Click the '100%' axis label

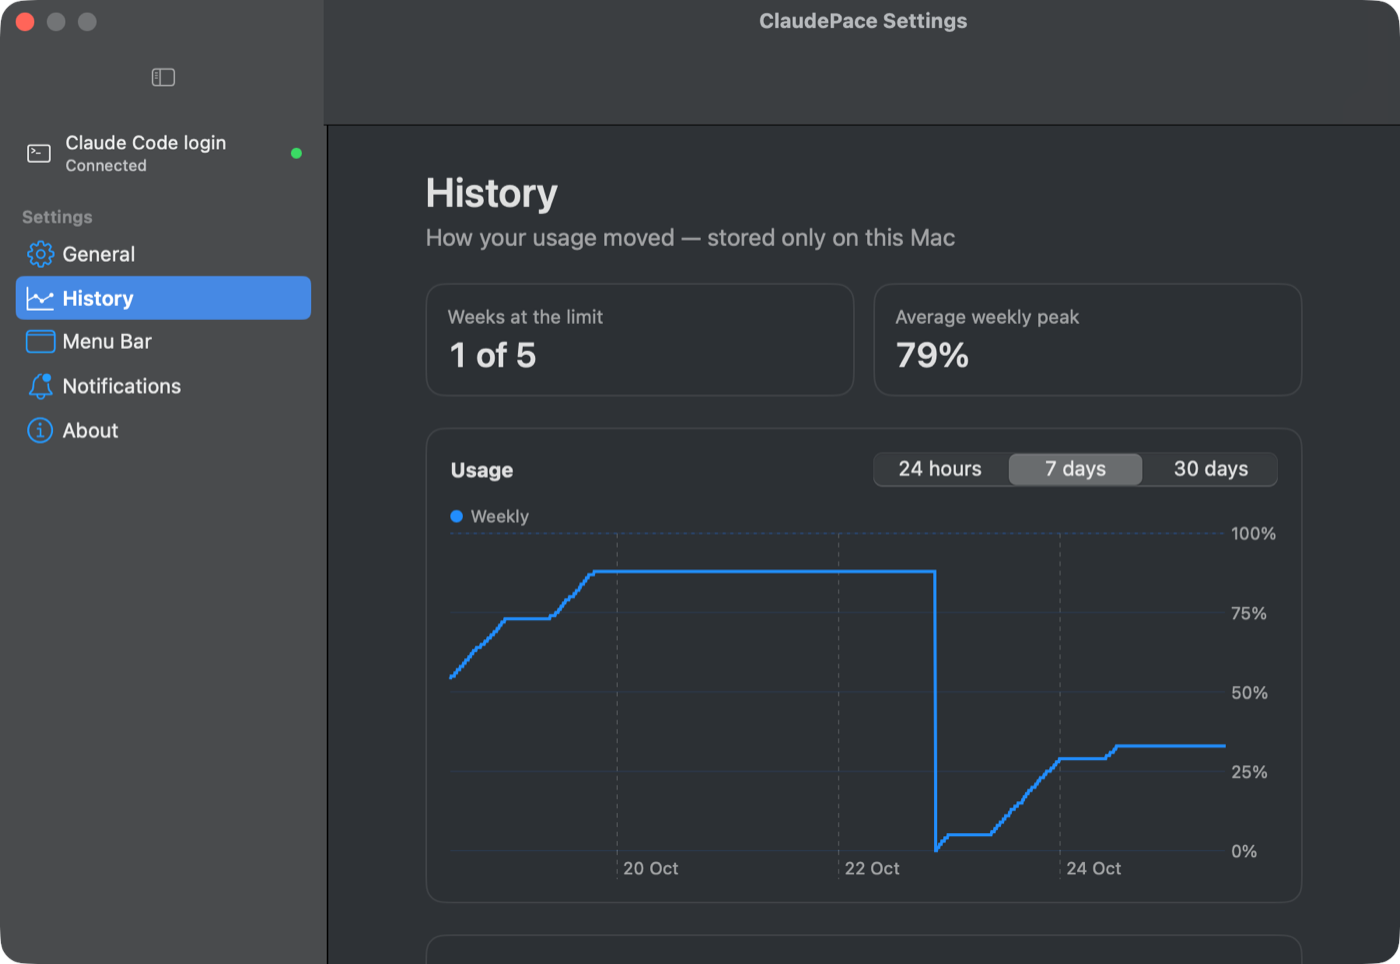click(x=1253, y=534)
